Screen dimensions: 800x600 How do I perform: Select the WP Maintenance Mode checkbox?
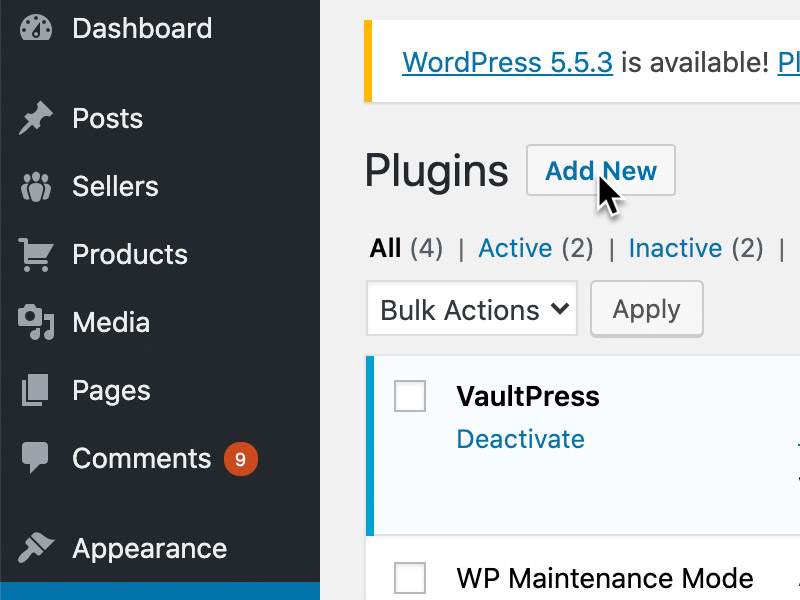(410, 578)
